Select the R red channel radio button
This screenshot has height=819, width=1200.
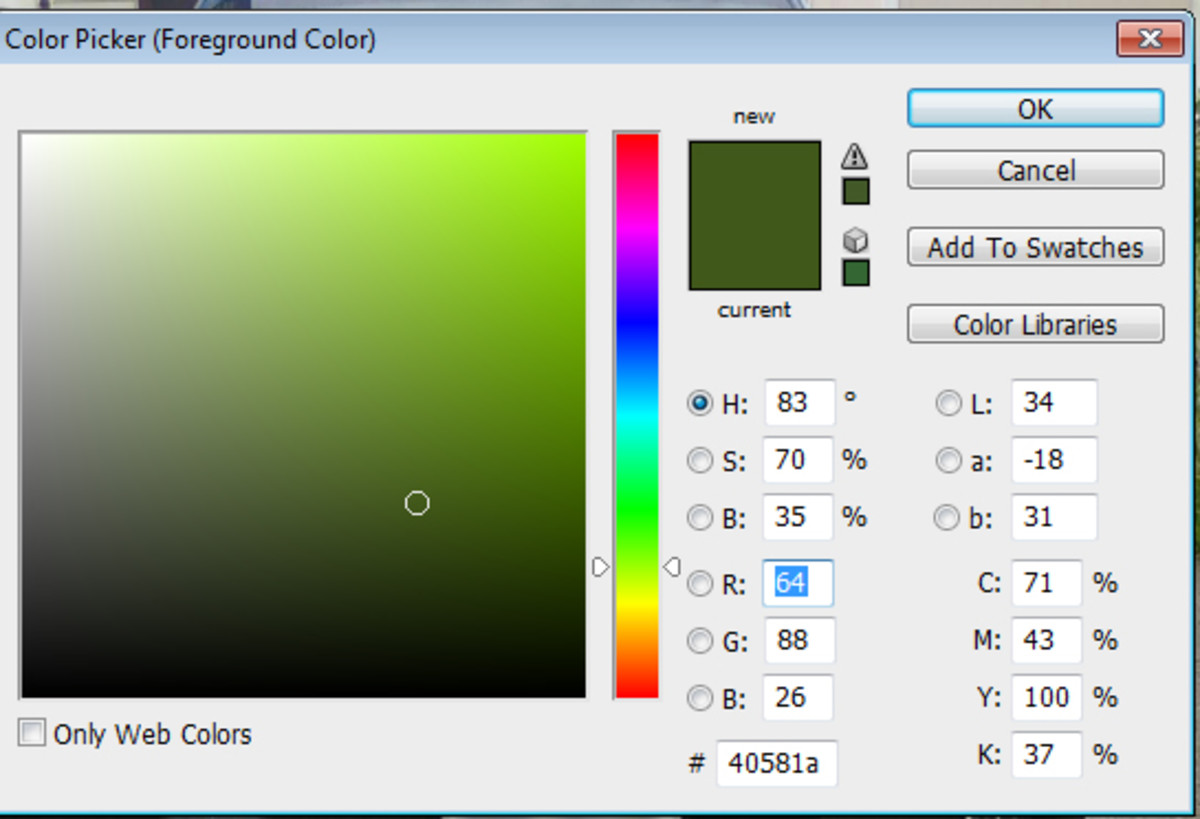coord(700,584)
